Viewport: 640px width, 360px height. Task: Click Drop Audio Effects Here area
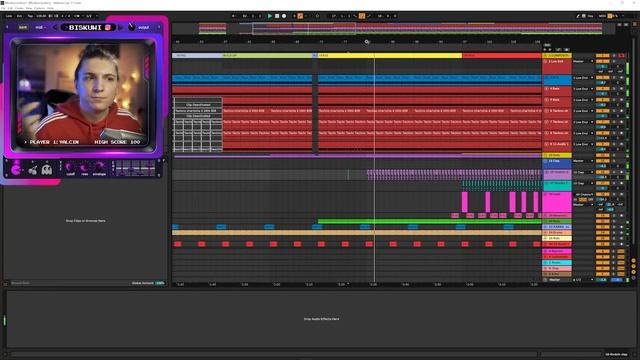[x=321, y=319]
